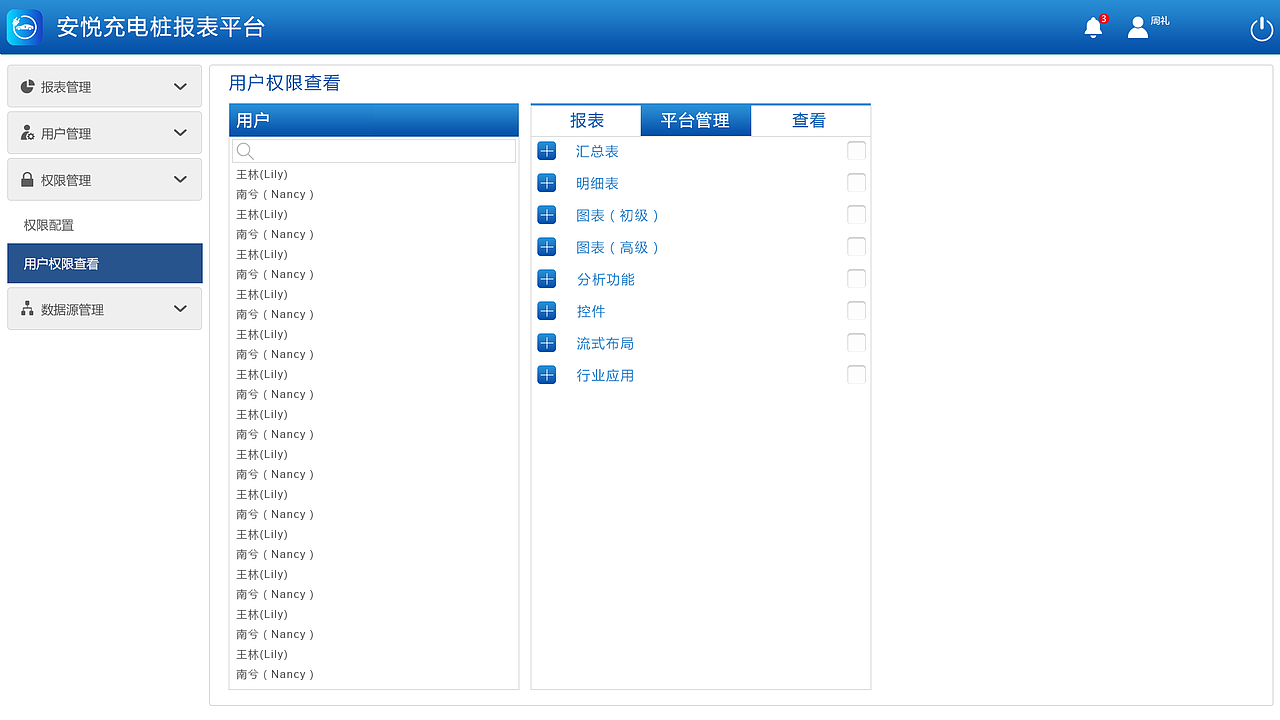The height and width of the screenshot is (720, 1280).
Task: Expand the 数据源管理 menu chevron
Action: (180, 308)
